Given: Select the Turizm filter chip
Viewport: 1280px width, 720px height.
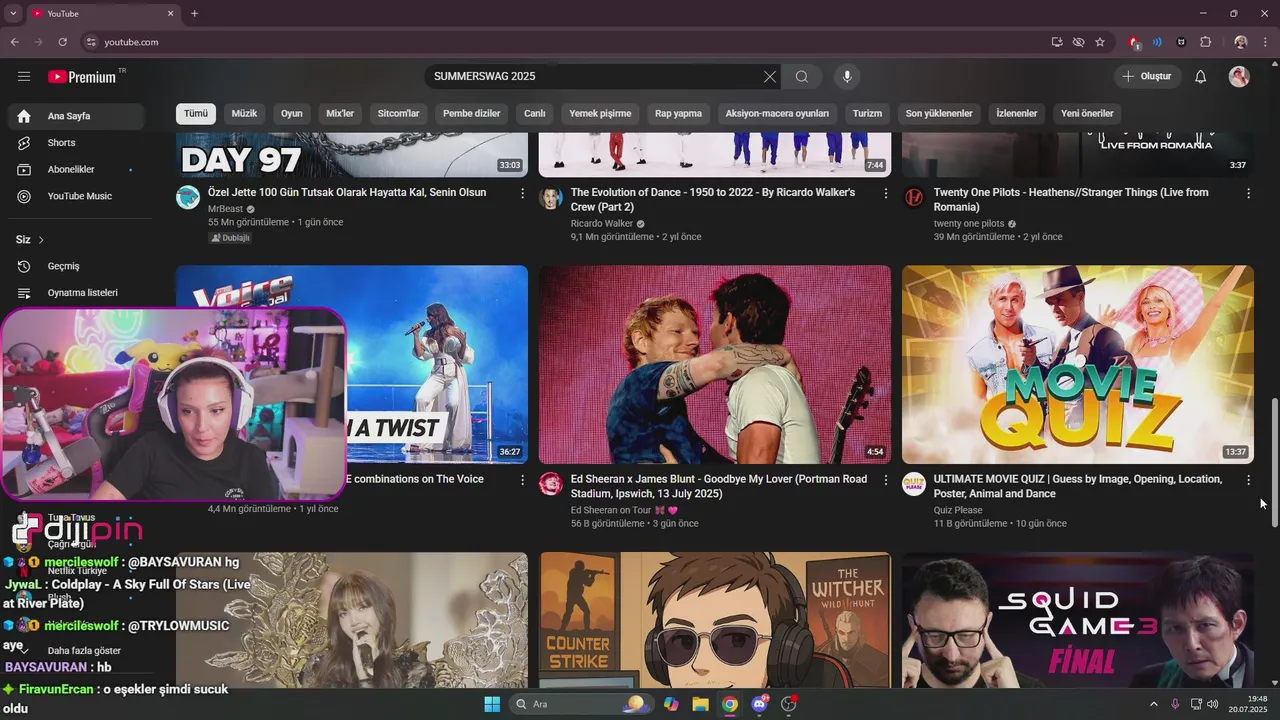Looking at the screenshot, I should [867, 113].
